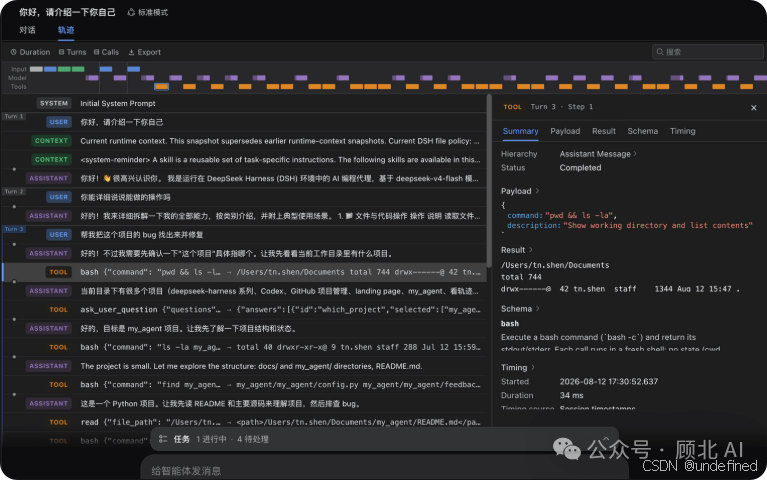The width and height of the screenshot is (767, 480).
Task: Toggle the Duration filter
Action: 30,52
